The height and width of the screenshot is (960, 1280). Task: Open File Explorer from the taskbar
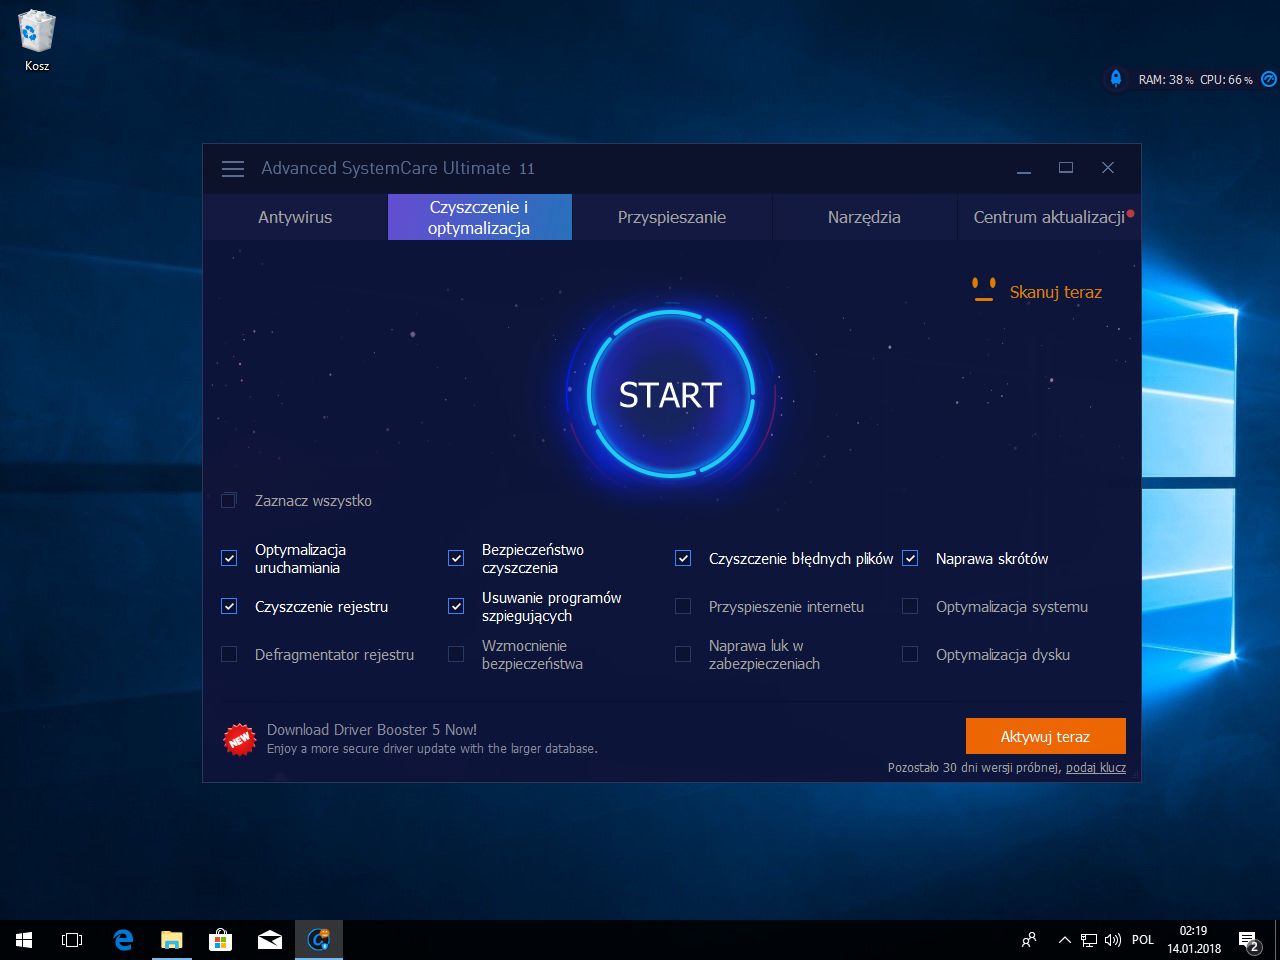tap(172, 940)
